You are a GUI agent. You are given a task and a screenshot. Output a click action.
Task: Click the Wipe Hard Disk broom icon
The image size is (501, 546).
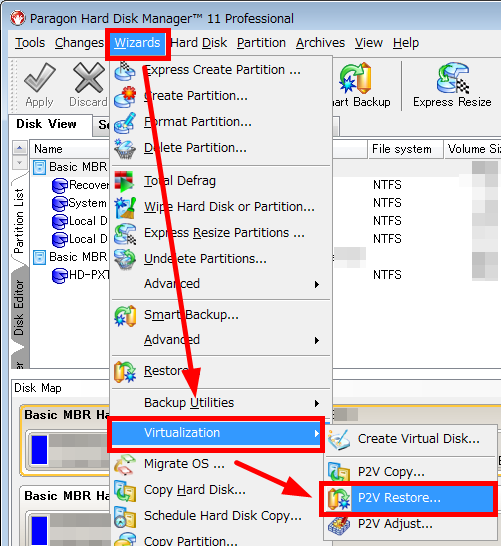(125, 208)
